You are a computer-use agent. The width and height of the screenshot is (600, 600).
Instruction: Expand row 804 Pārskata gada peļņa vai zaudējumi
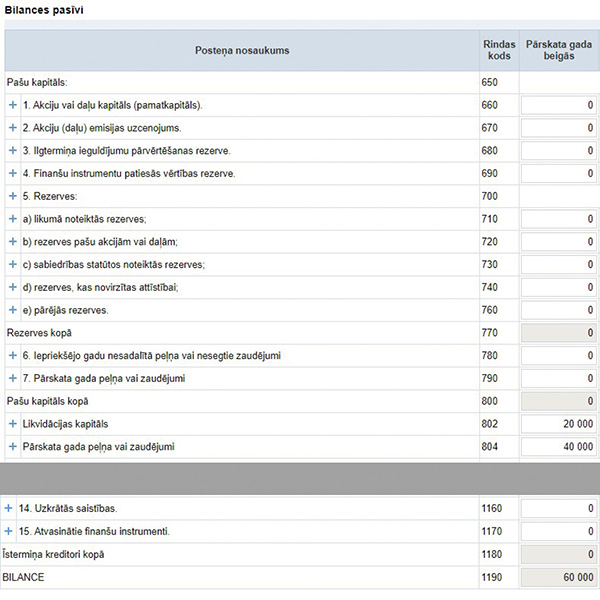coord(13,447)
